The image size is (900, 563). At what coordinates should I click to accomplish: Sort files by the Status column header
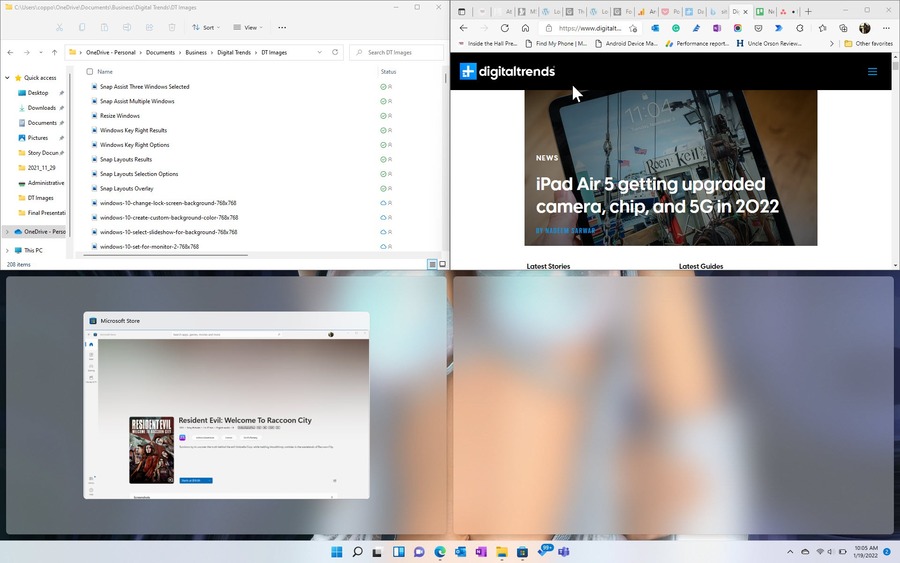point(389,72)
